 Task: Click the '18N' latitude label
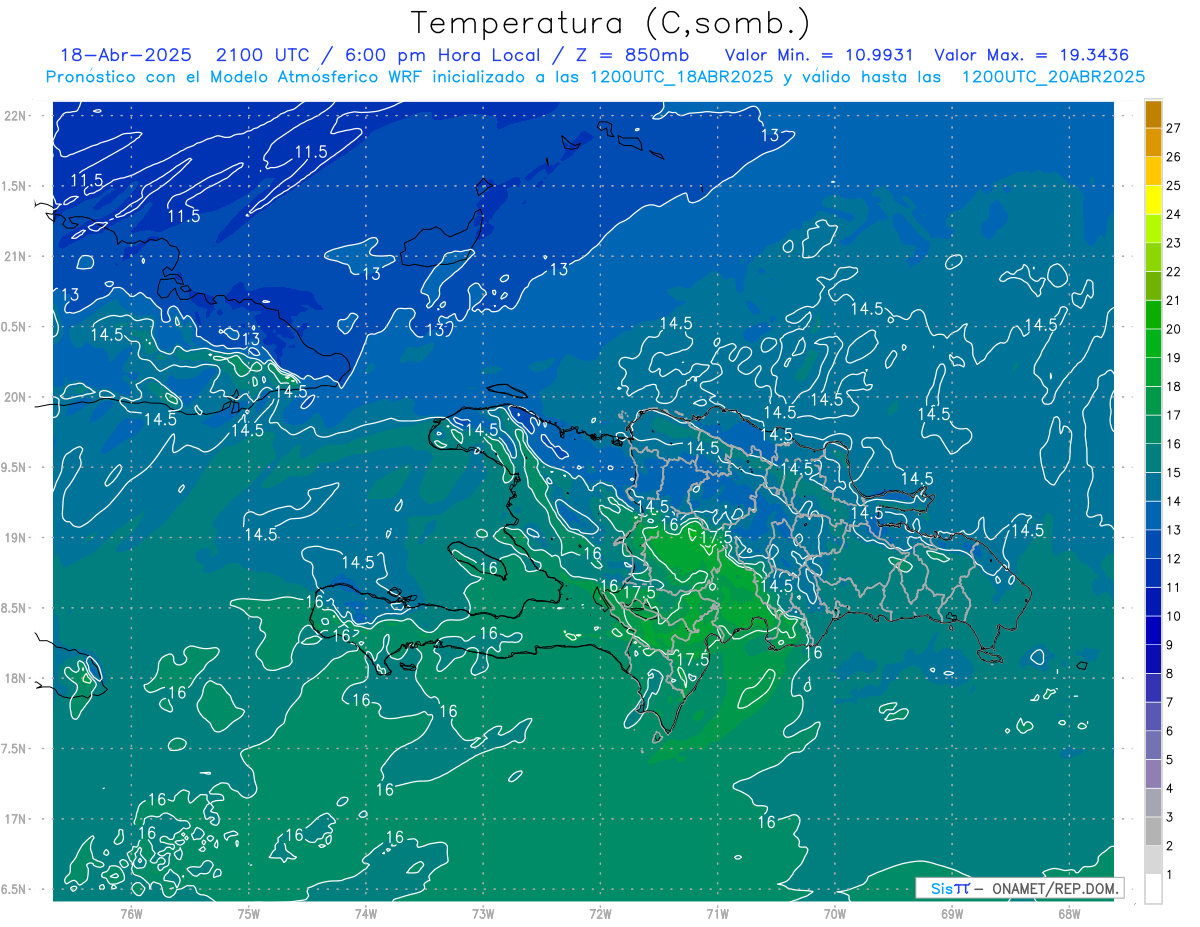pyautogui.click(x=17, y=678)
